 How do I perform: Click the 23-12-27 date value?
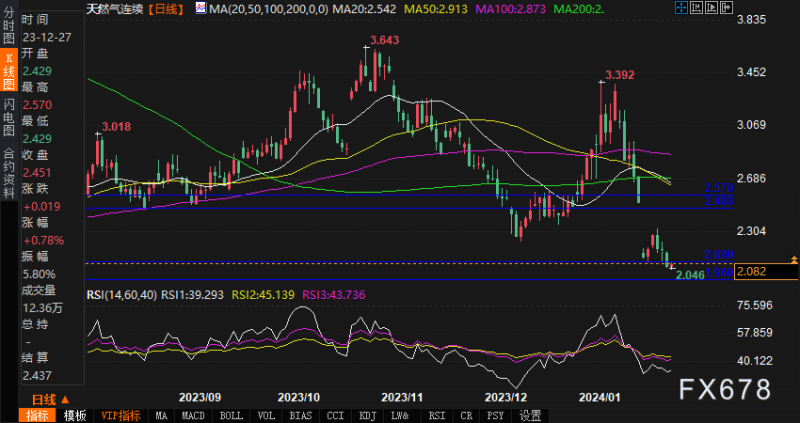pos(46,37)
